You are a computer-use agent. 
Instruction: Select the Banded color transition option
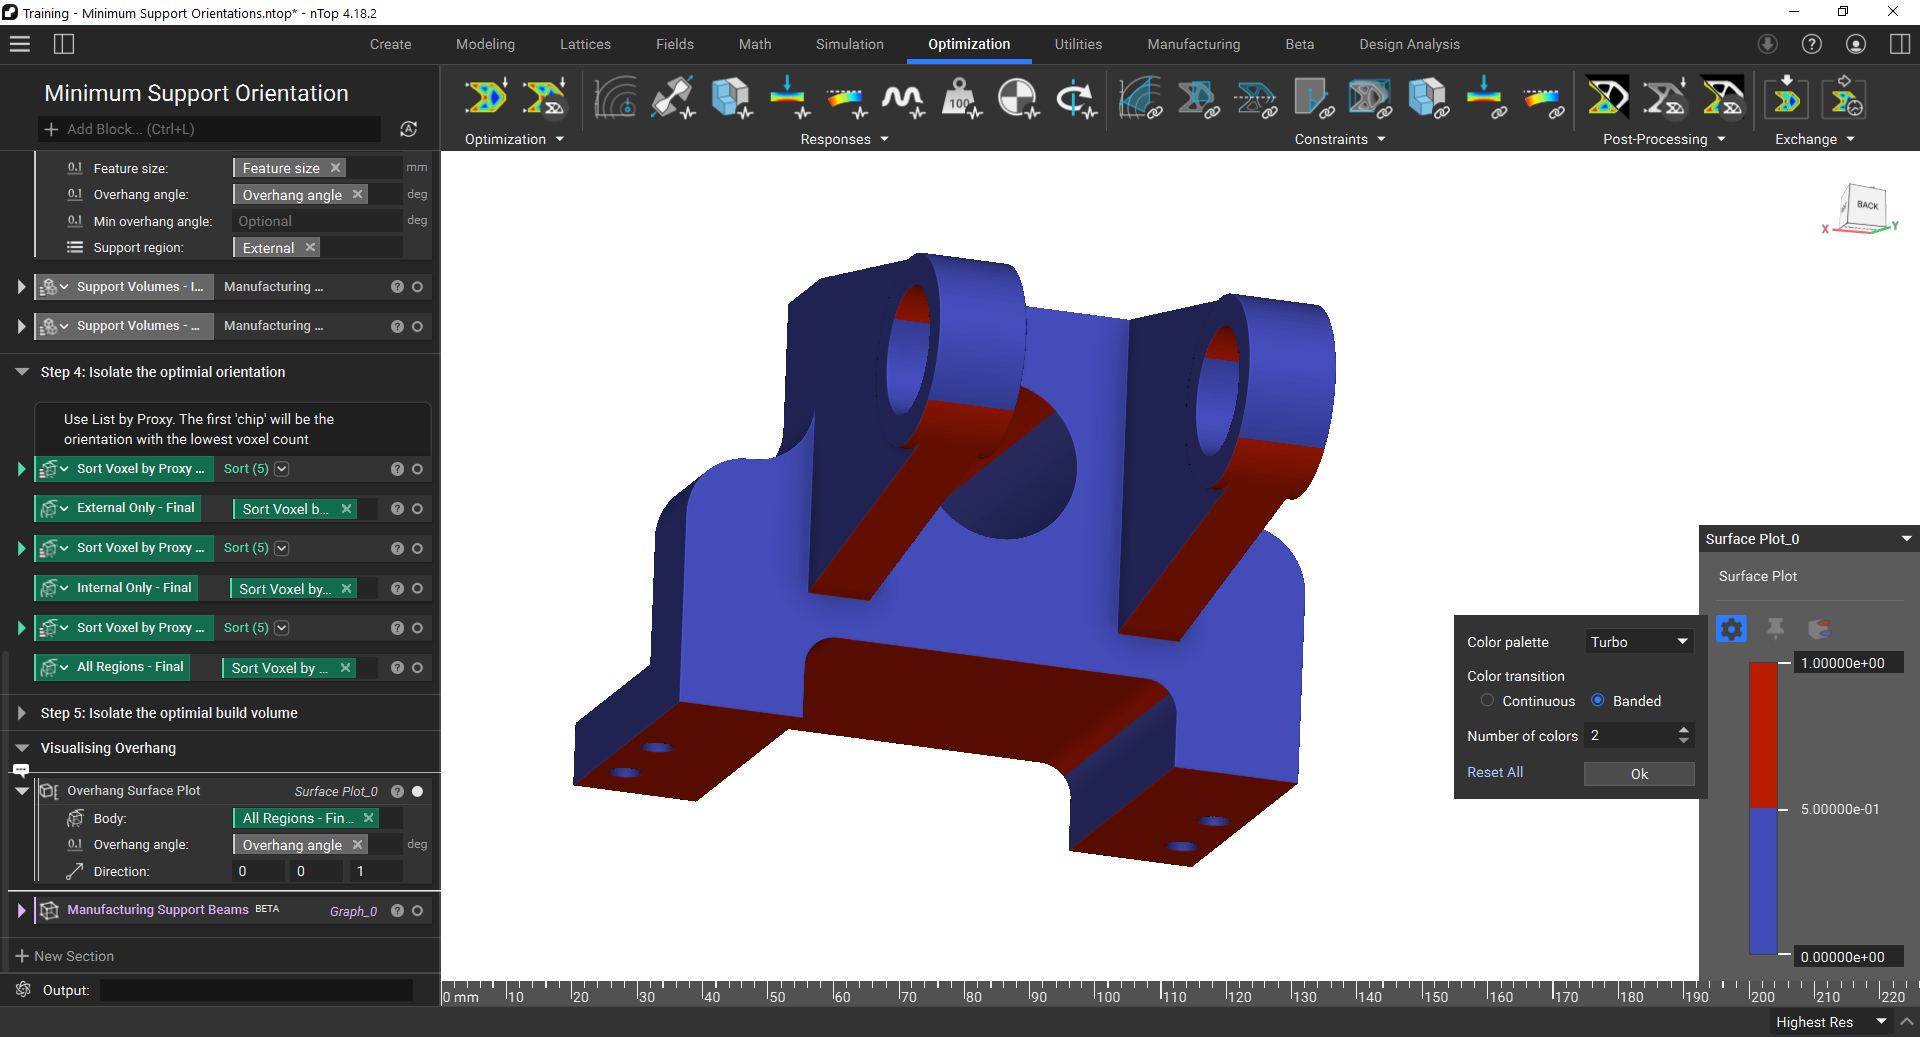1597,701
